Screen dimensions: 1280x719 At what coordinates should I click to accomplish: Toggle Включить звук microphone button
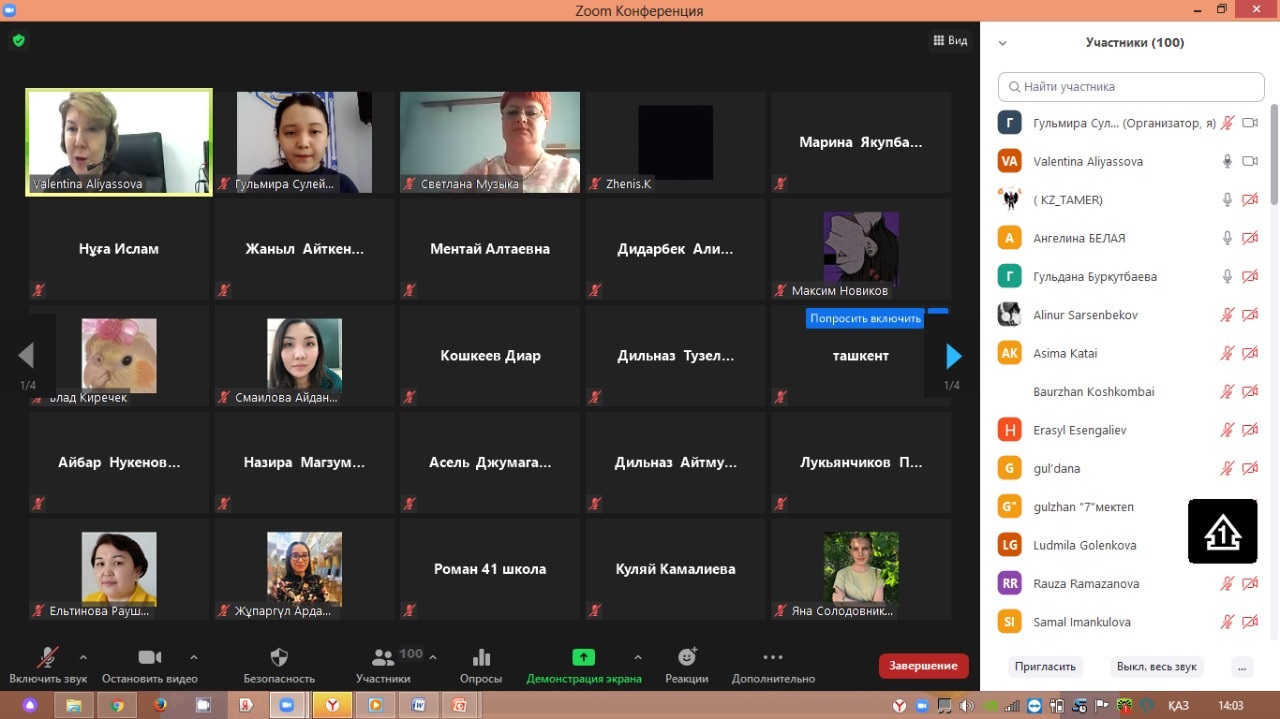(x=48, y=665)
